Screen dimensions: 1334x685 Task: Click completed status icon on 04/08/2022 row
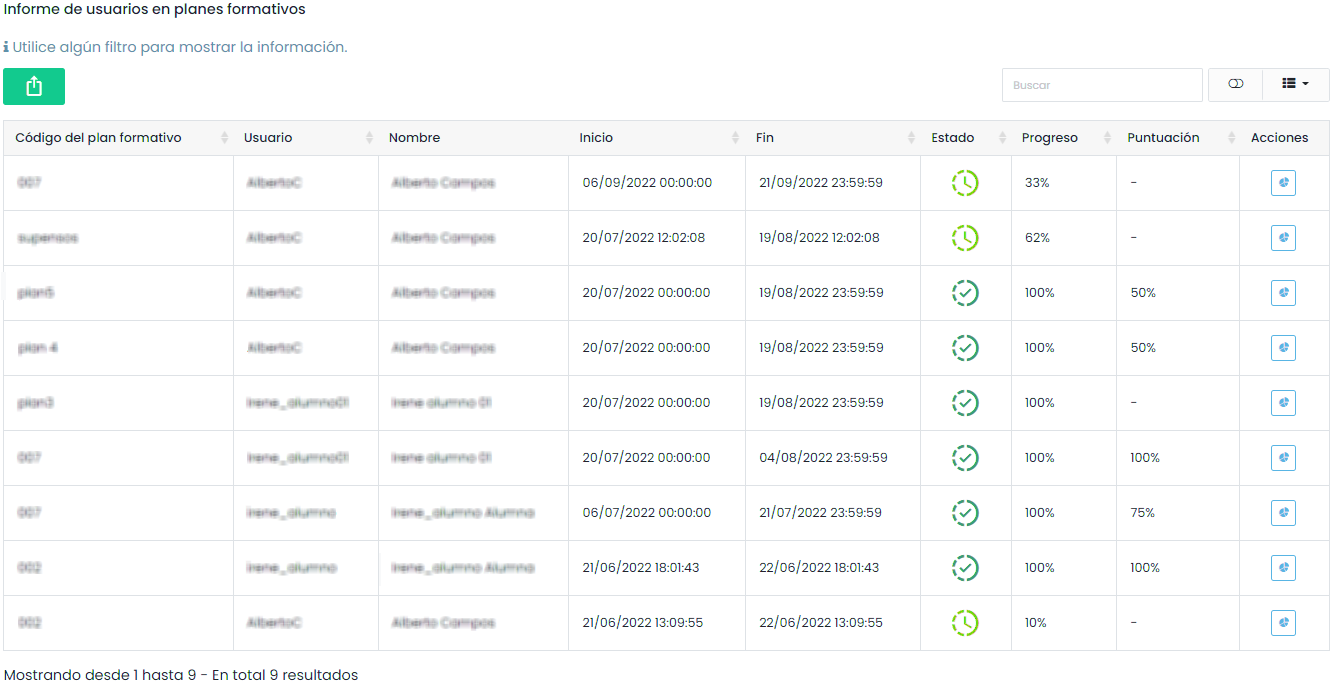[x=965, y=458]
